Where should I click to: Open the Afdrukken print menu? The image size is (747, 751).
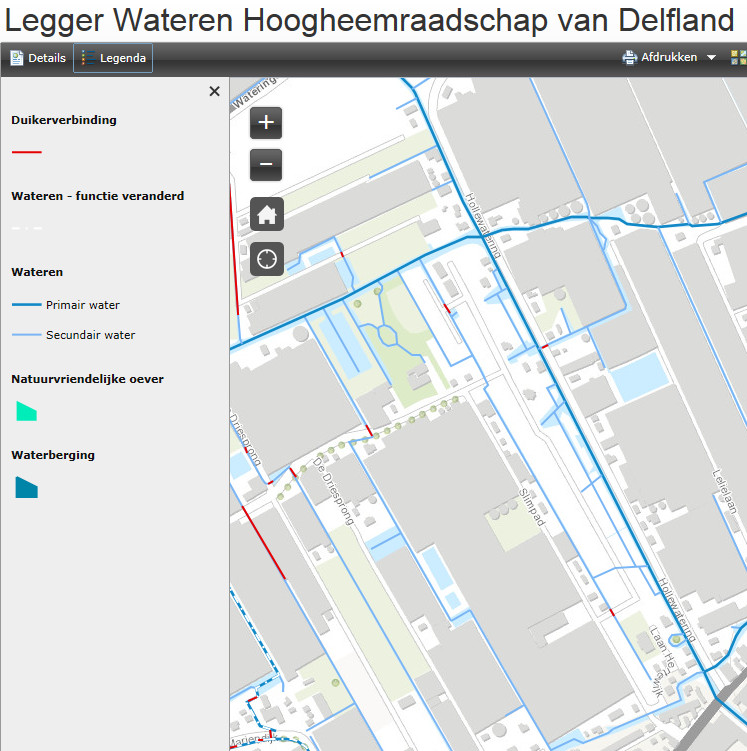669,57
